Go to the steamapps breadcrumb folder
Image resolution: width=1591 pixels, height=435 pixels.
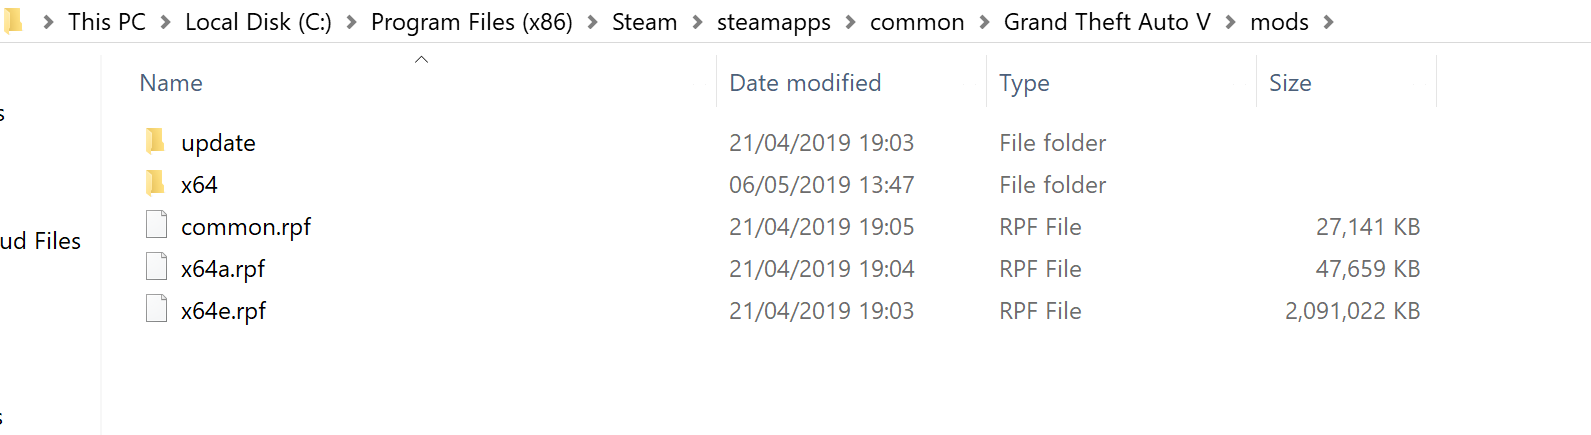coord(773,22)
